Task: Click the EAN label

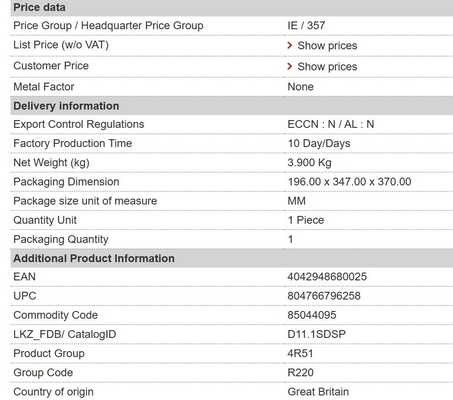Action: (24, 277)
